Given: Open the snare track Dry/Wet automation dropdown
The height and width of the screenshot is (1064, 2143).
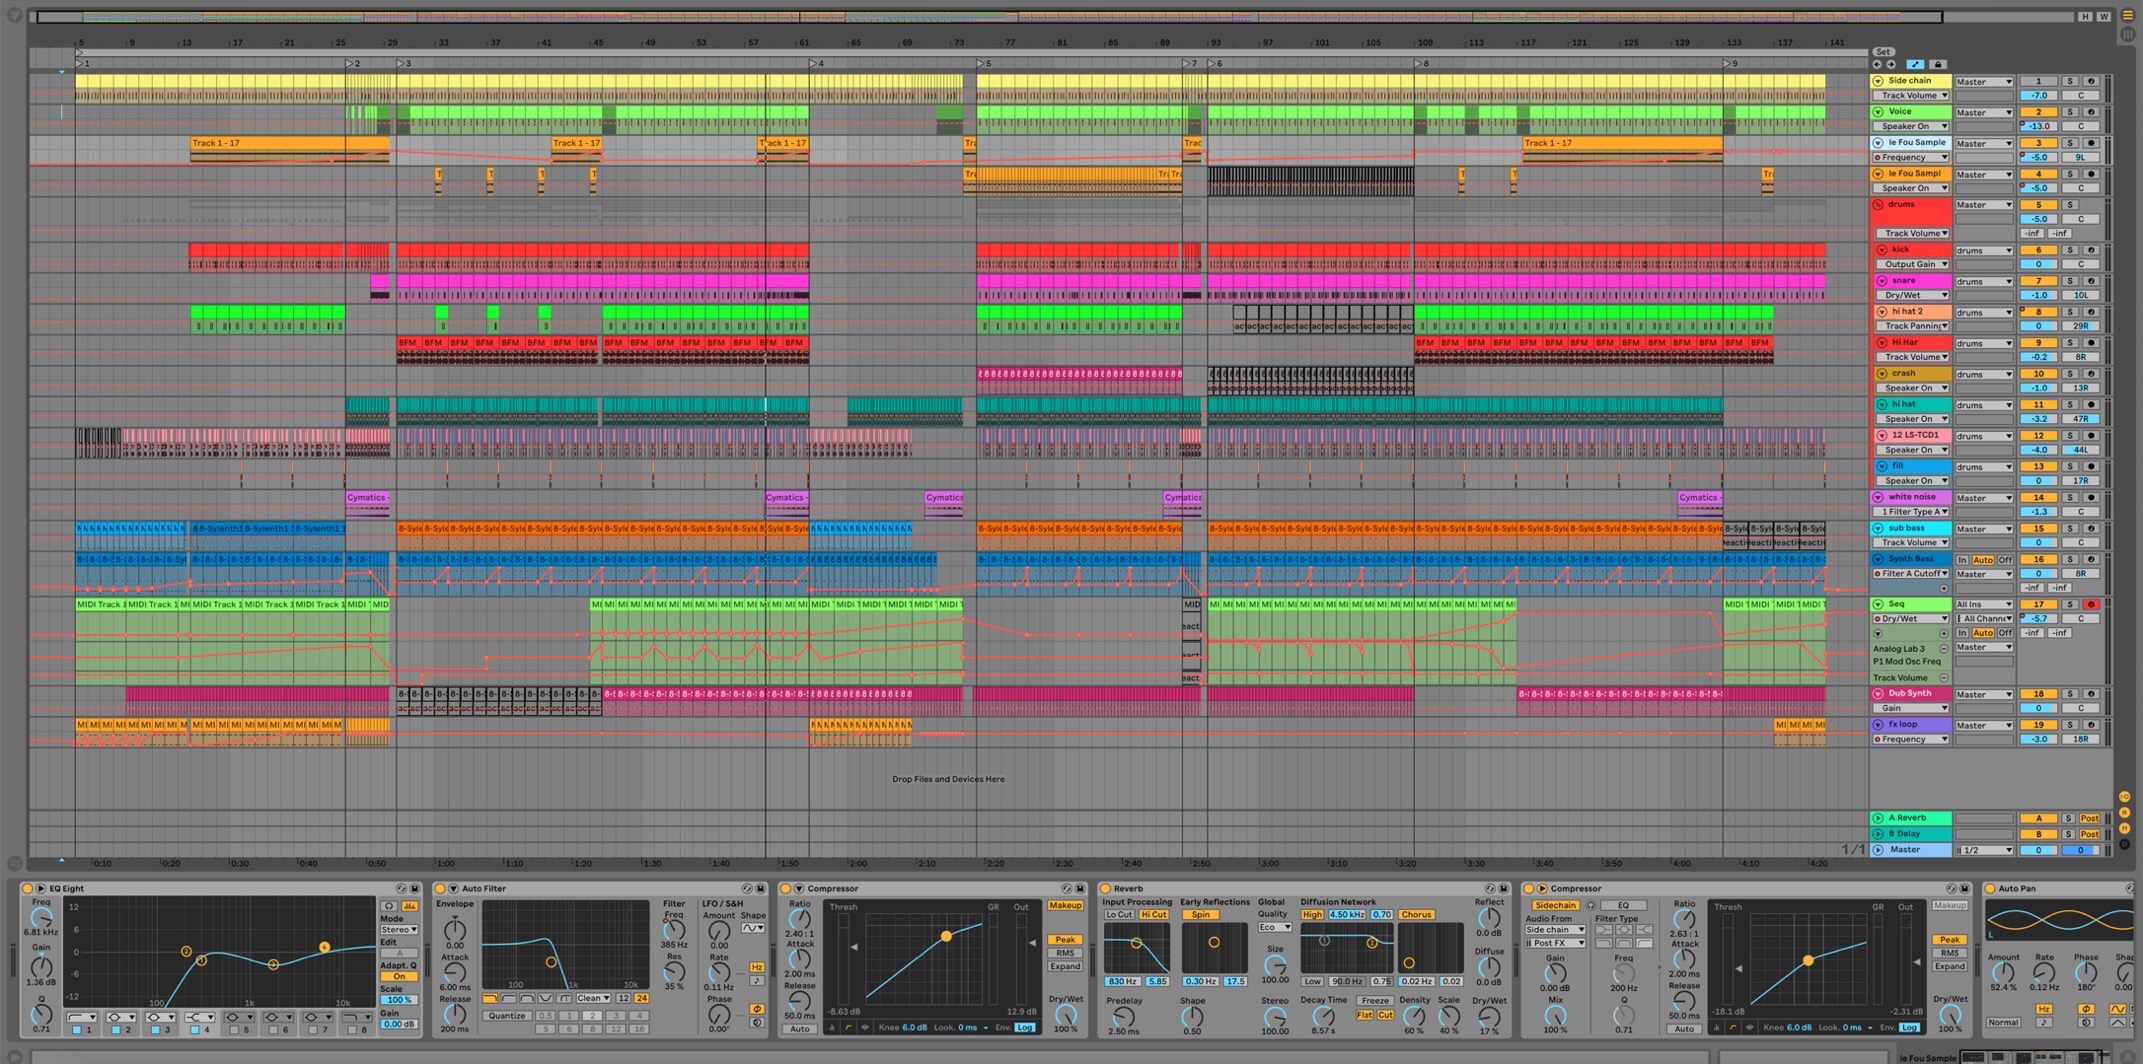Looking at the screenshot, I should coord(1911,295).
